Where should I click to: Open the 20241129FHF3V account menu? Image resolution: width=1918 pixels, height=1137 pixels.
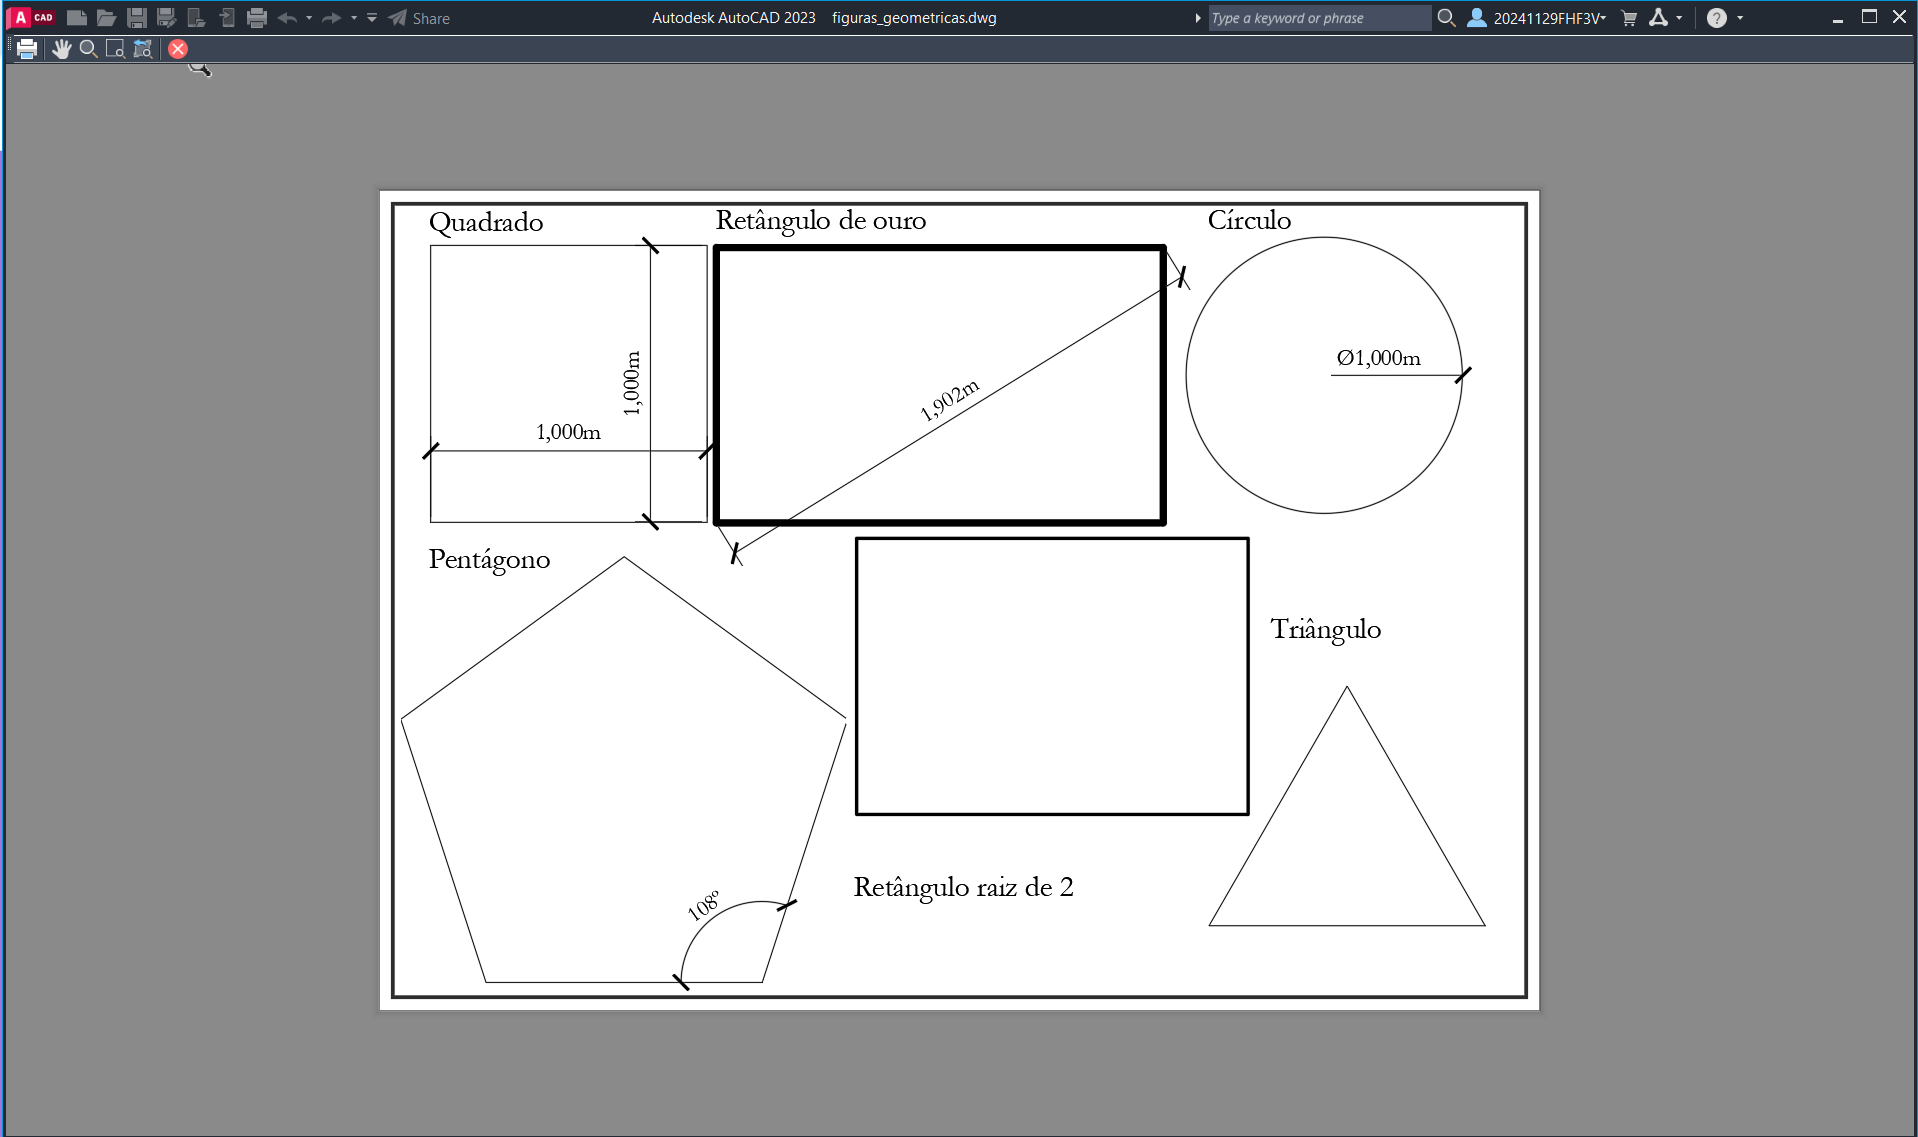(x=1537, y=18)
